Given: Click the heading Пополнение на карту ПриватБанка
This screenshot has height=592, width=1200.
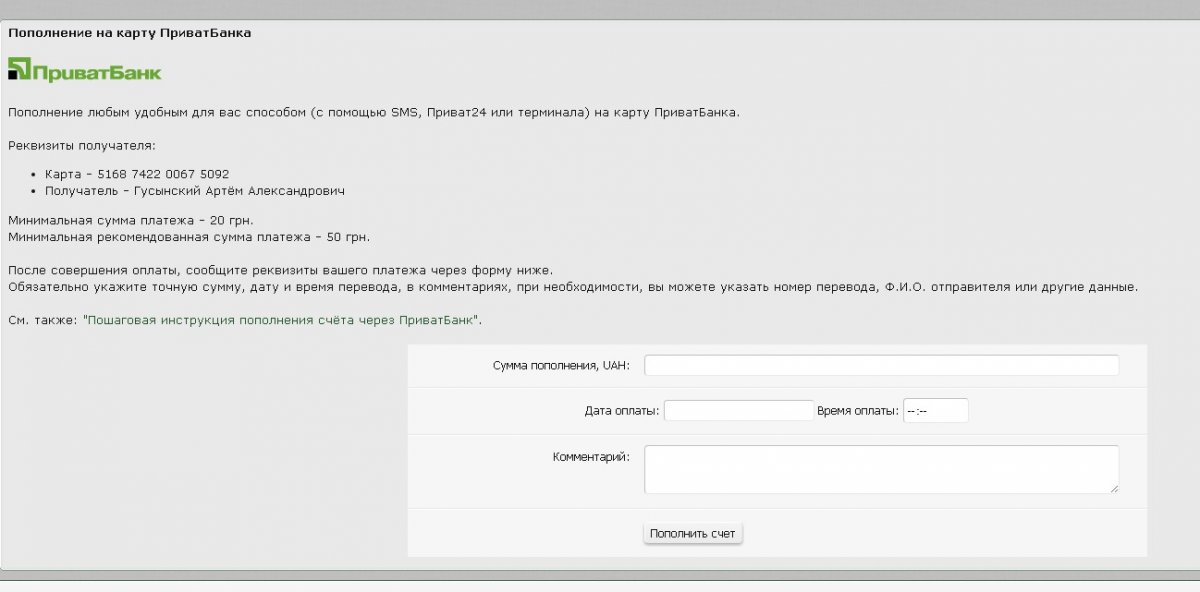Looking at the screenshot, I should pos(130,33).
